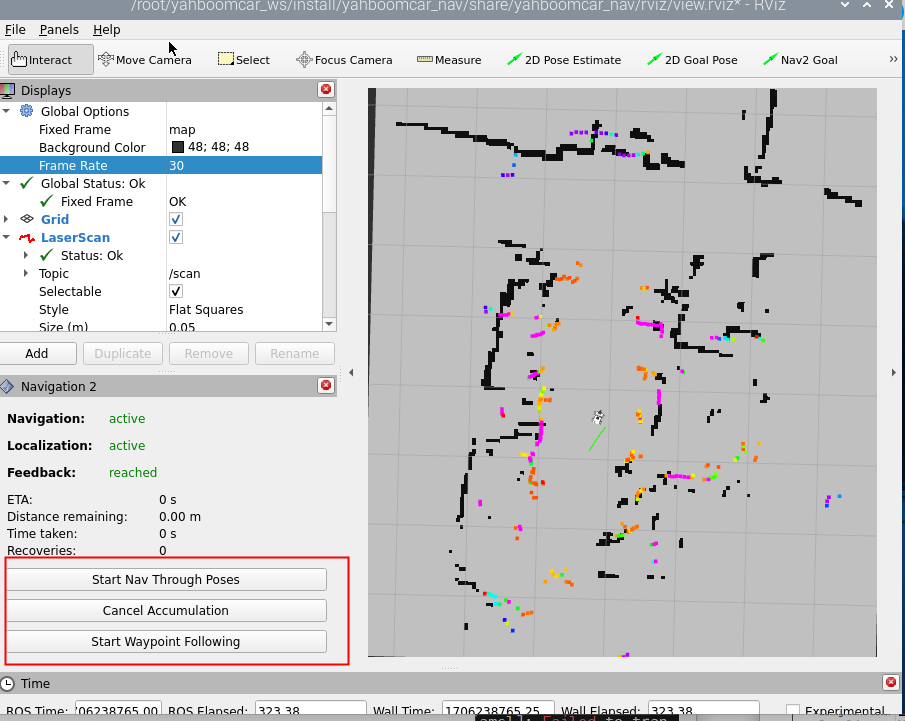Expand the right panel dock arrow
Image resolution: width=905 pixels, height=721 pixels.
[893, 372]
